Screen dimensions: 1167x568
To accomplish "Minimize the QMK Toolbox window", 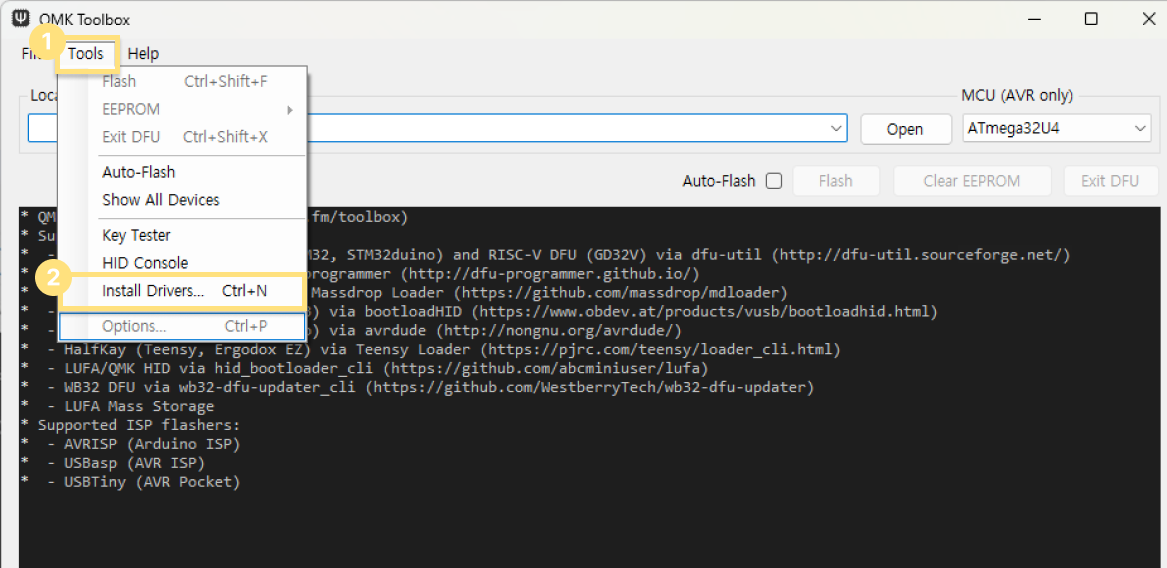I will pyautogui.click(x=1037, y=19).
